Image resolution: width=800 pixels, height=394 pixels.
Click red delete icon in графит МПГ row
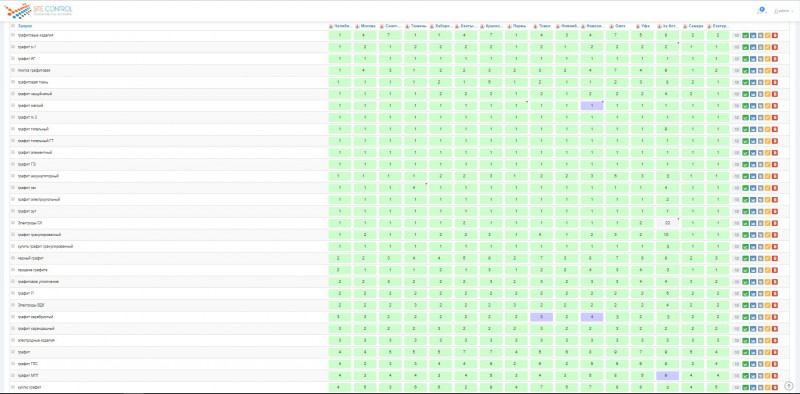[775, 376]
